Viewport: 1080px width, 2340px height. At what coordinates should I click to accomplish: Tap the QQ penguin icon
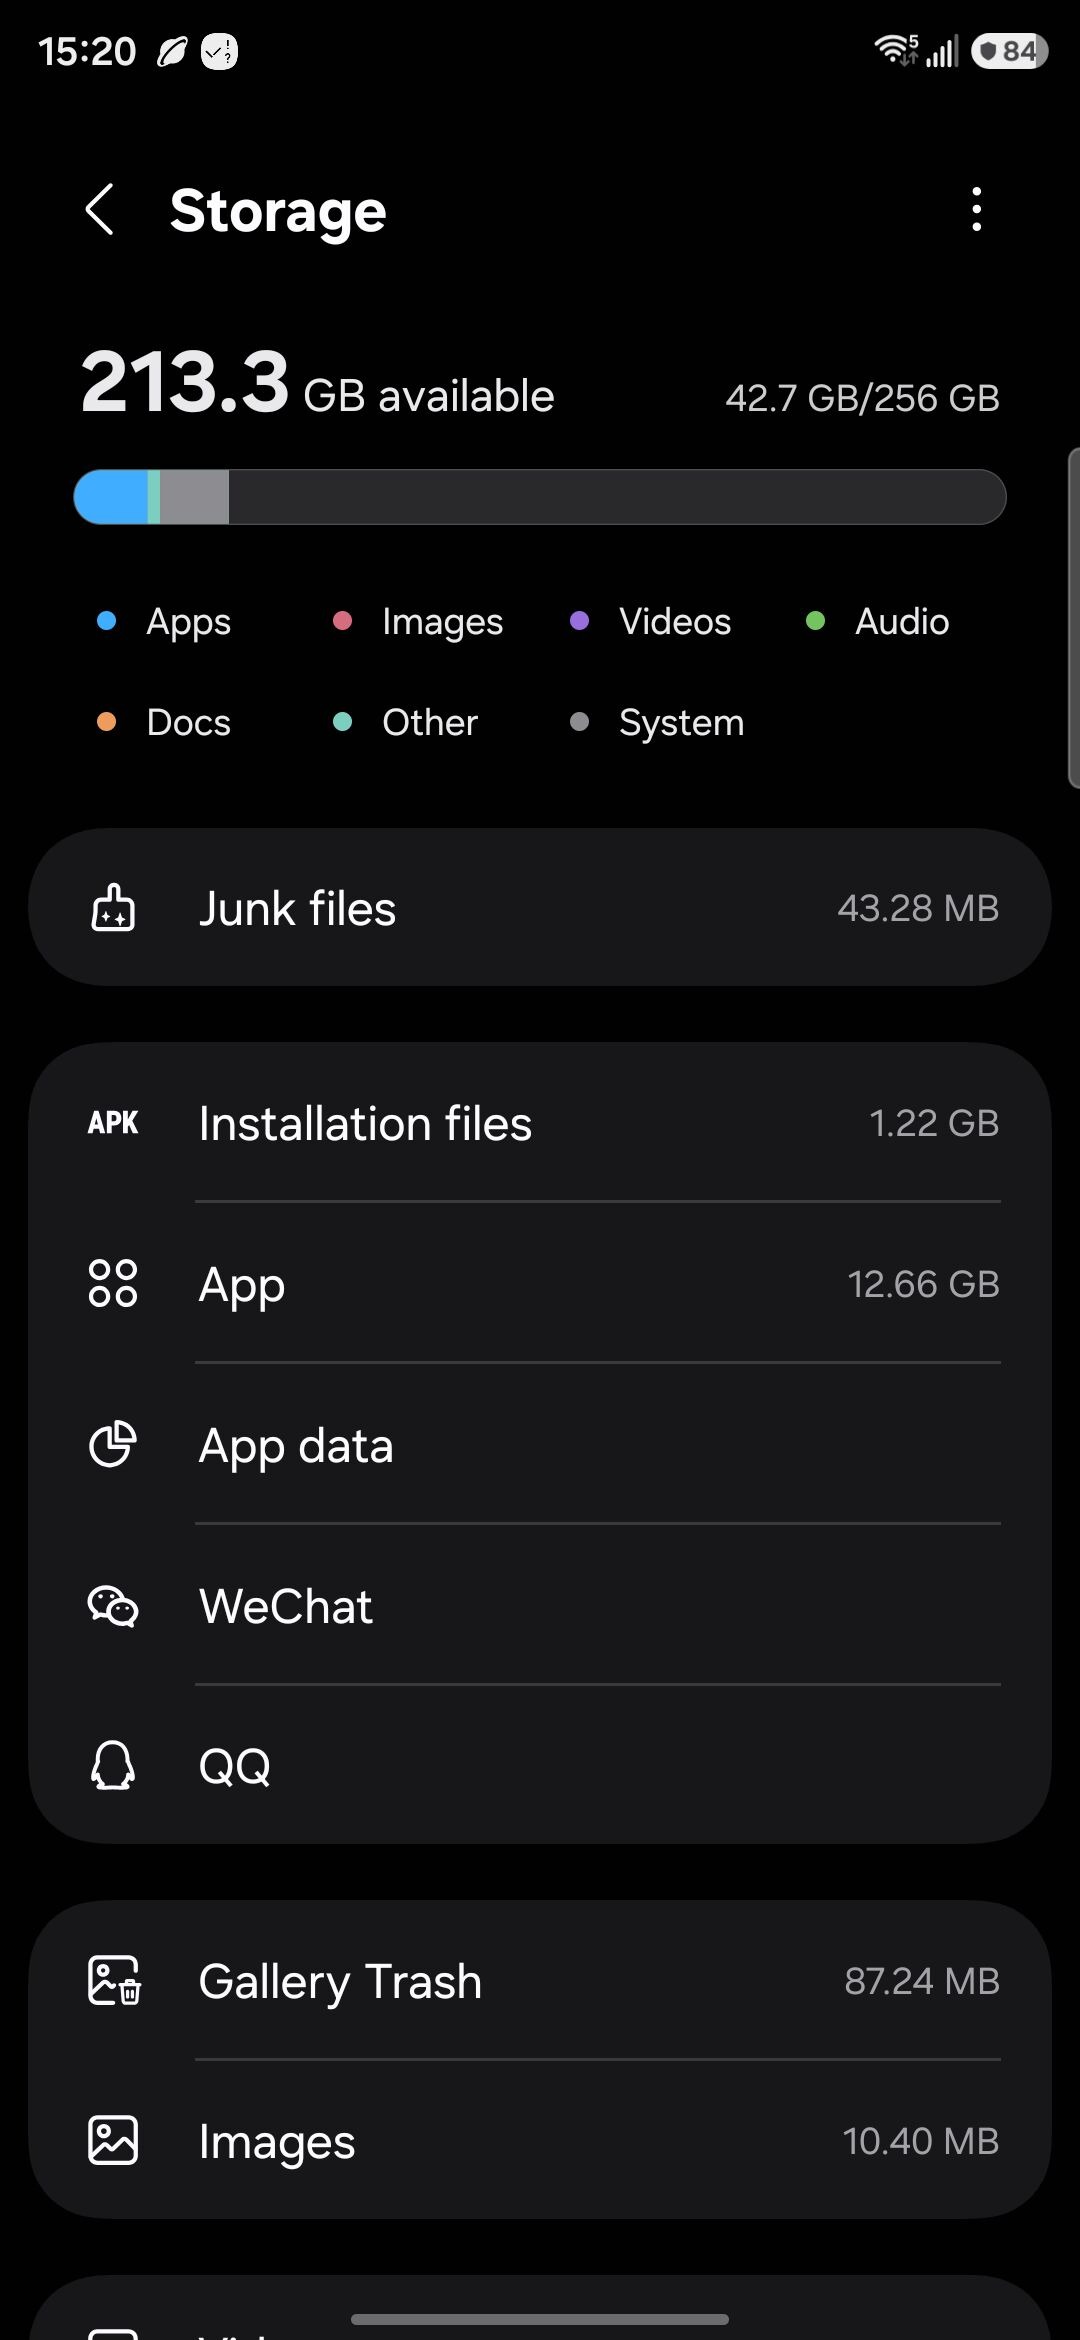pyautogui.click(x=113, y=1766)
